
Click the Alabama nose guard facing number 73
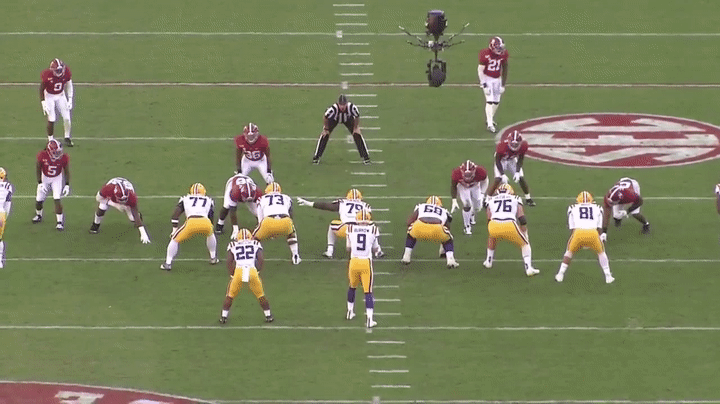click(241, 196)
